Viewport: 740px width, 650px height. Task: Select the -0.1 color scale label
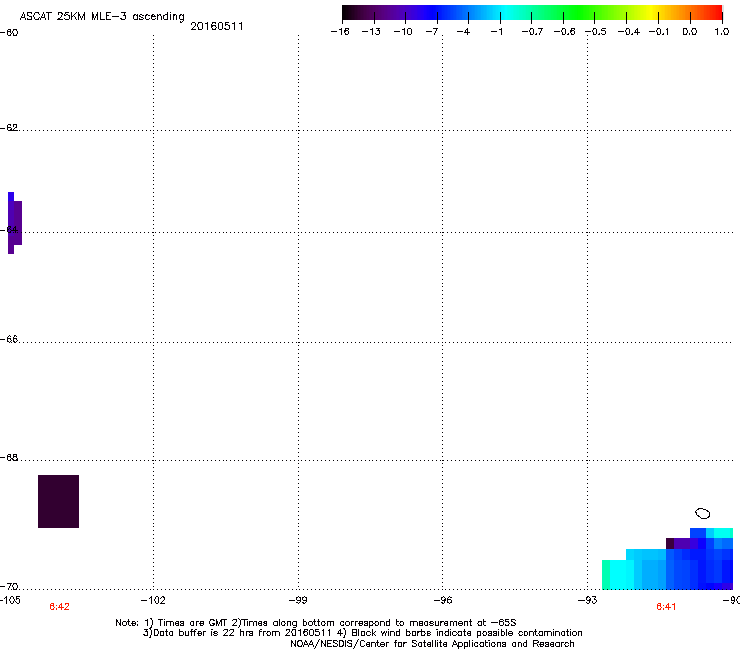tap(659, 32)
